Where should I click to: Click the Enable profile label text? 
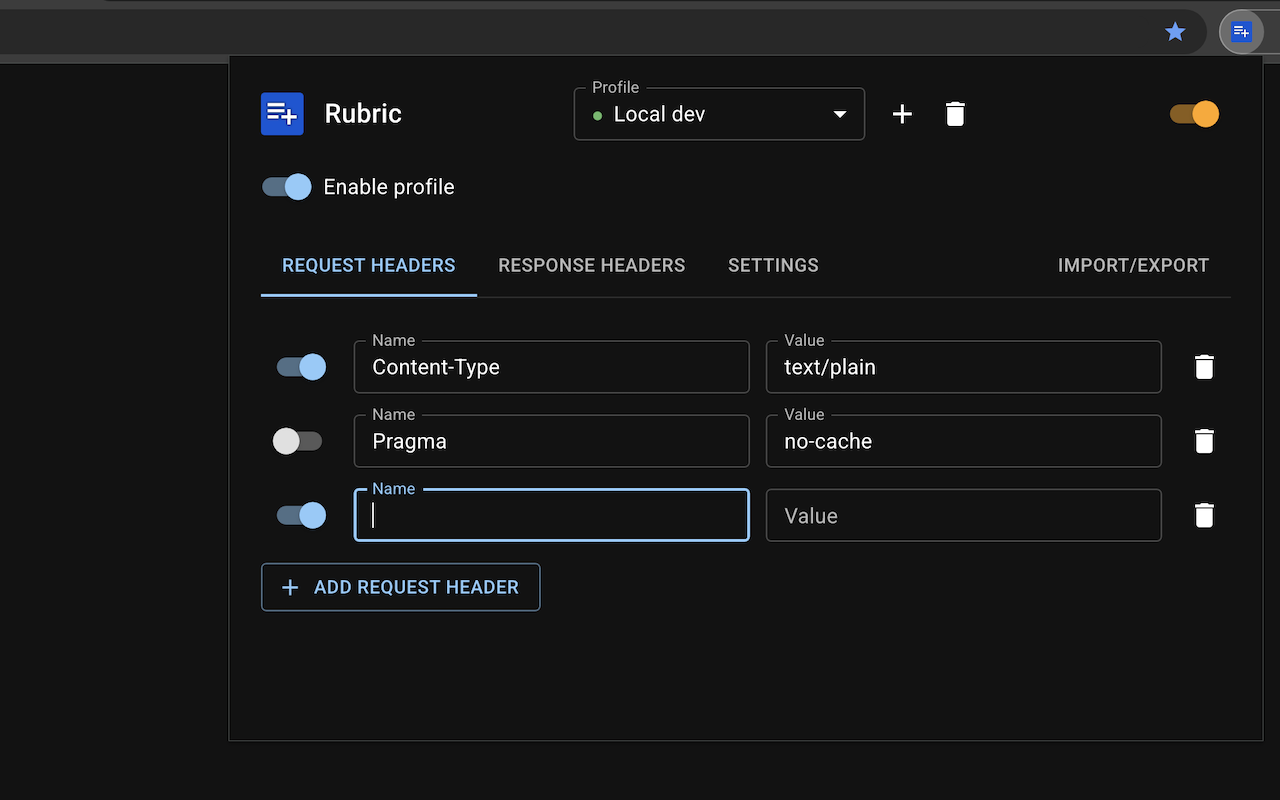pyautogui.click(x=389, y=187)
